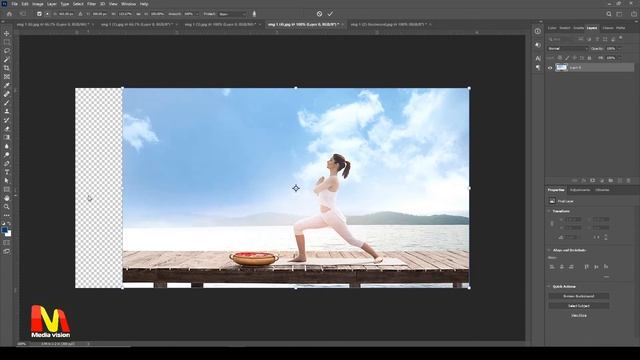
Task: Toggle lock image pixels brush icon
Action: (567, 58)
